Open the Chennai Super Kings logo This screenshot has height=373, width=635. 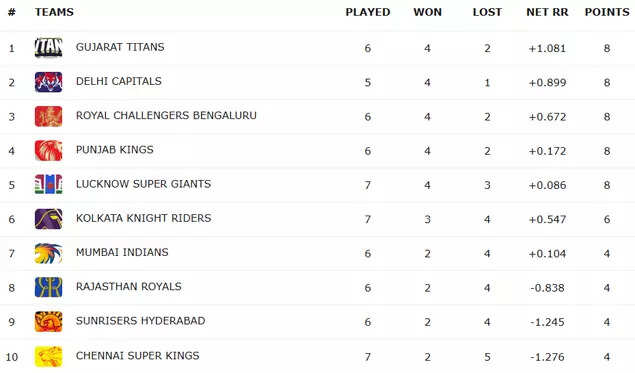pyautogui.click(x=49, y=356)
